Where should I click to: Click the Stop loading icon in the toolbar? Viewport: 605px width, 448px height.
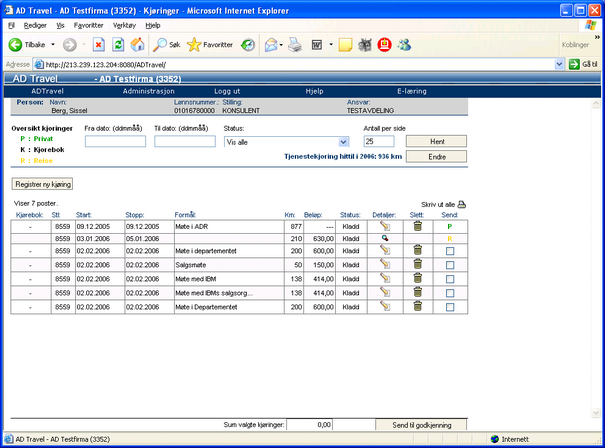99,45
